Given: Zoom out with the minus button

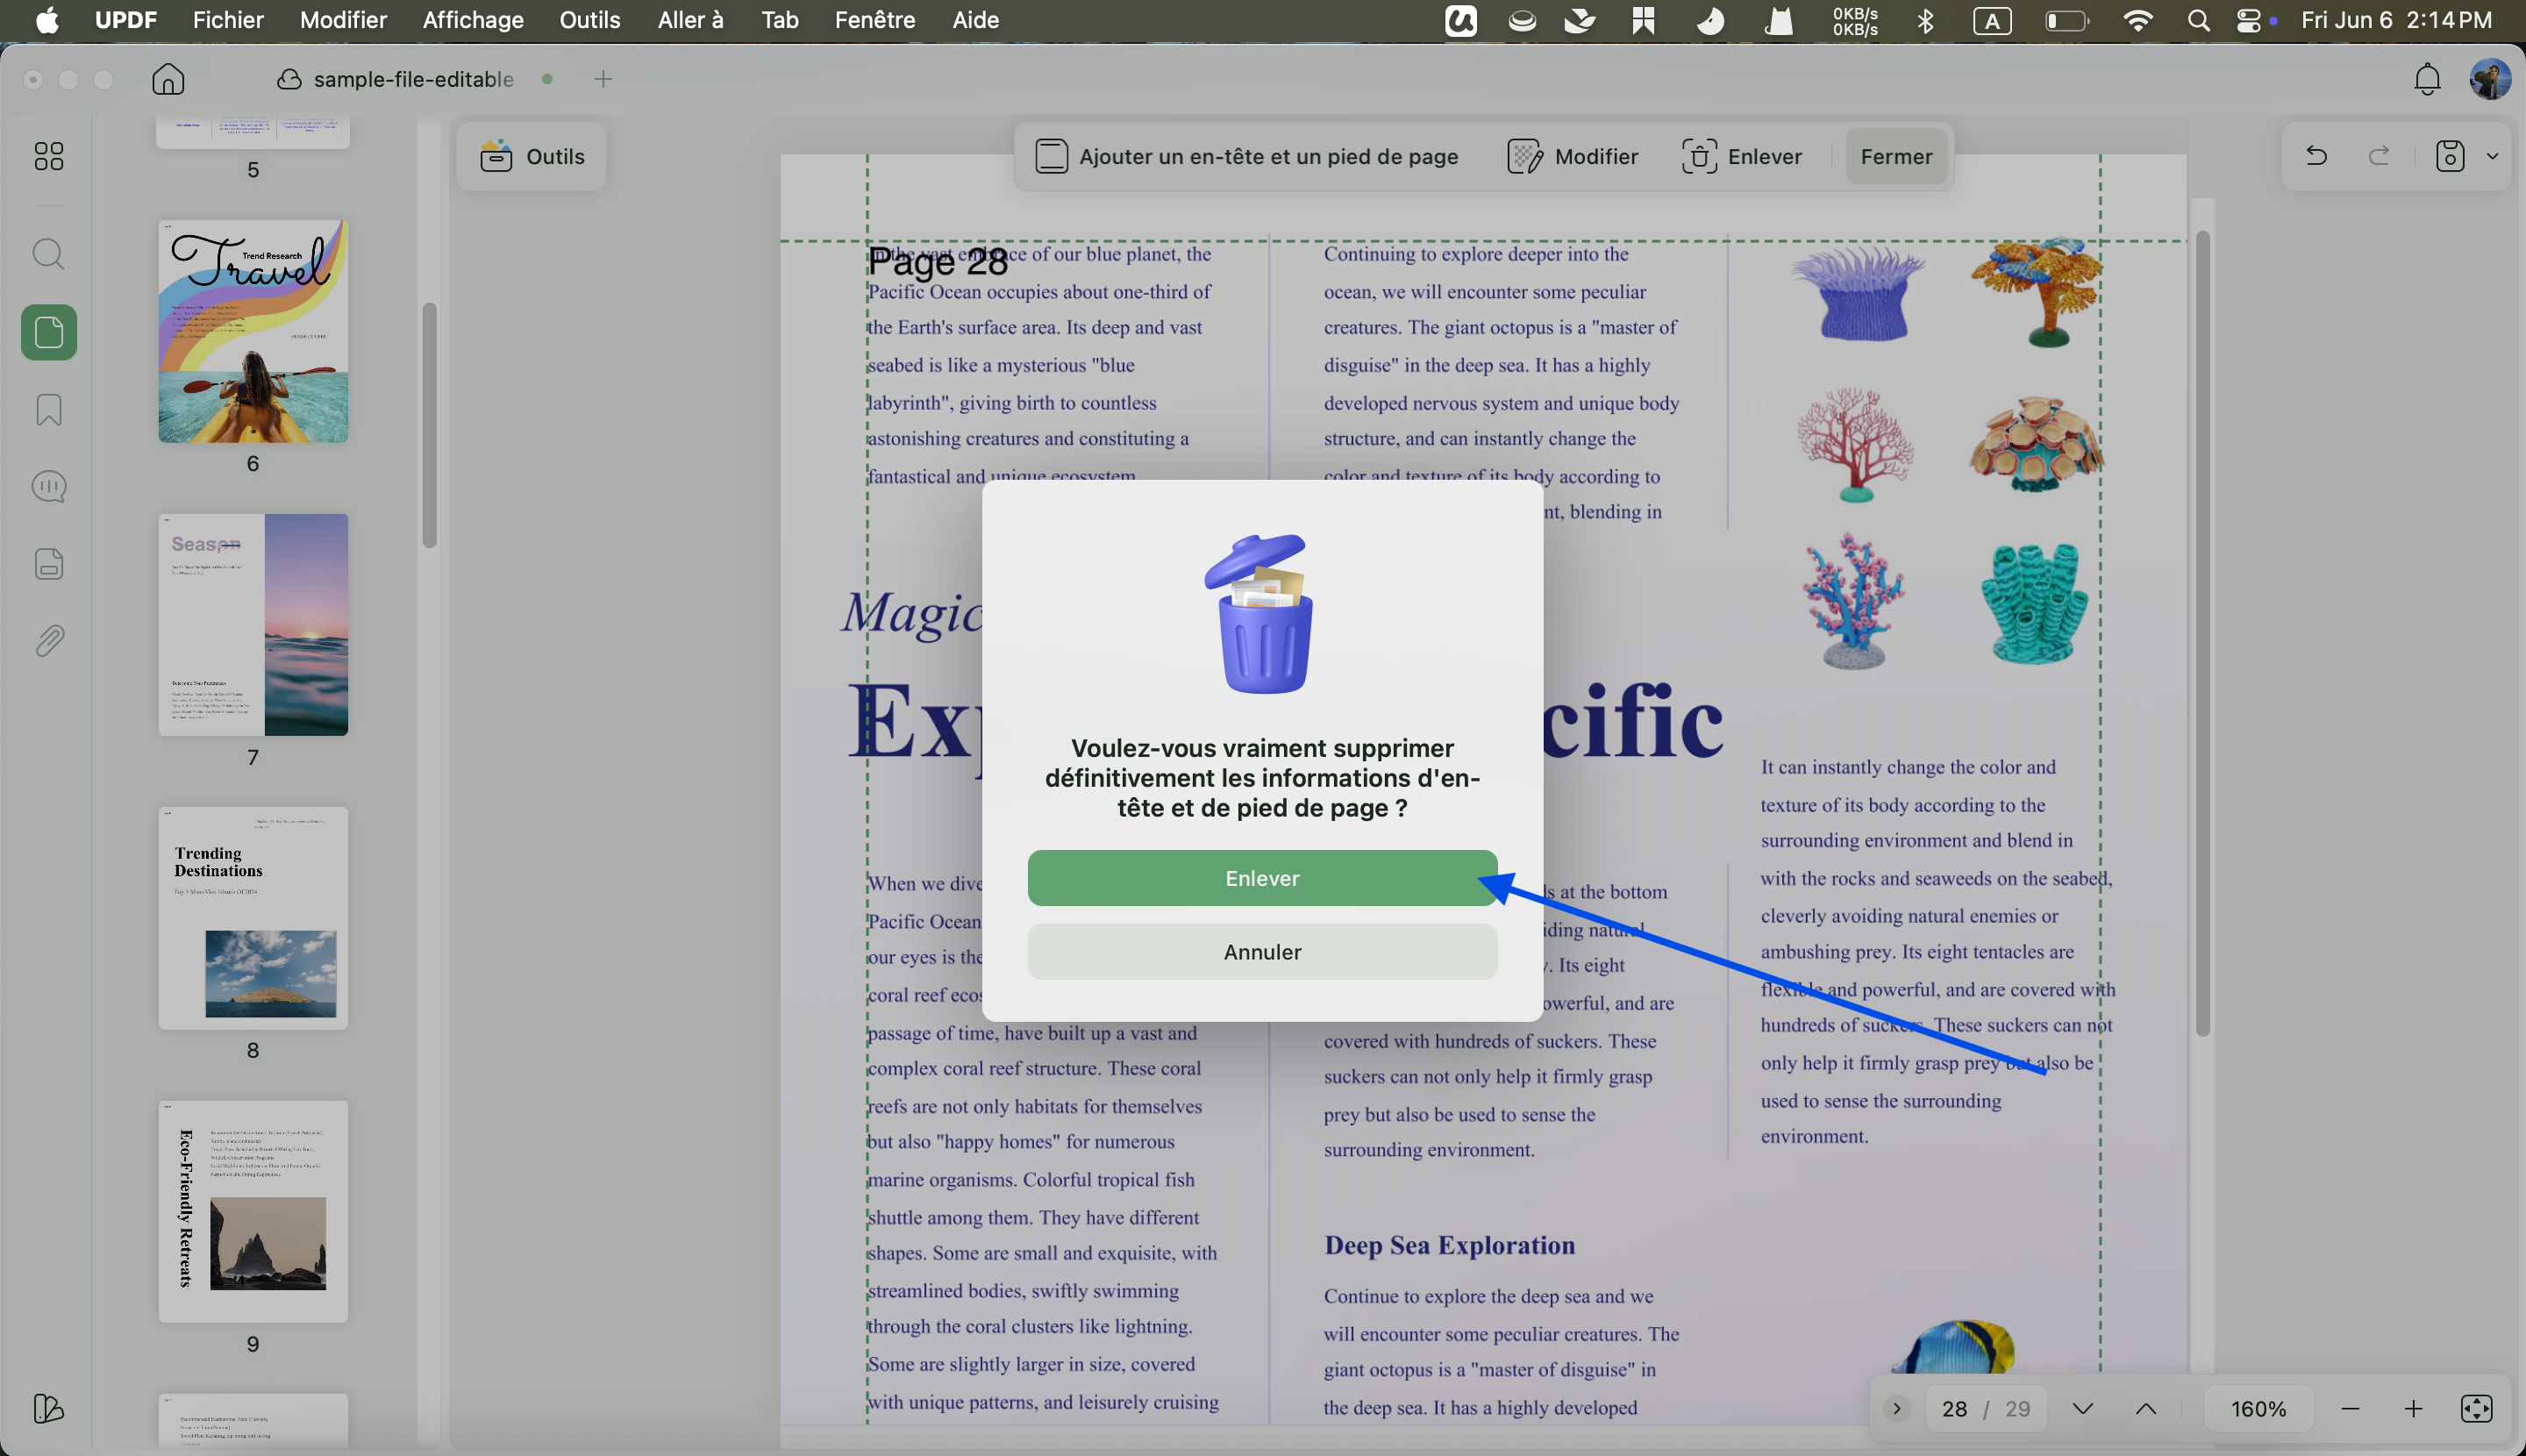Looking at the screenshot, I should [2350, 1408].
